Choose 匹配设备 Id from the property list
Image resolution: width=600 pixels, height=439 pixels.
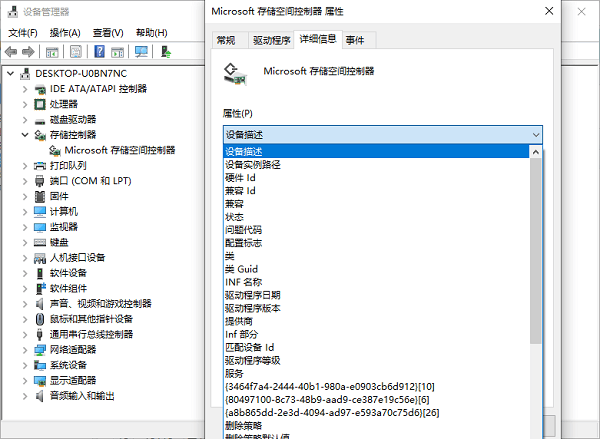pyautogui.click(x=377, y=347)
